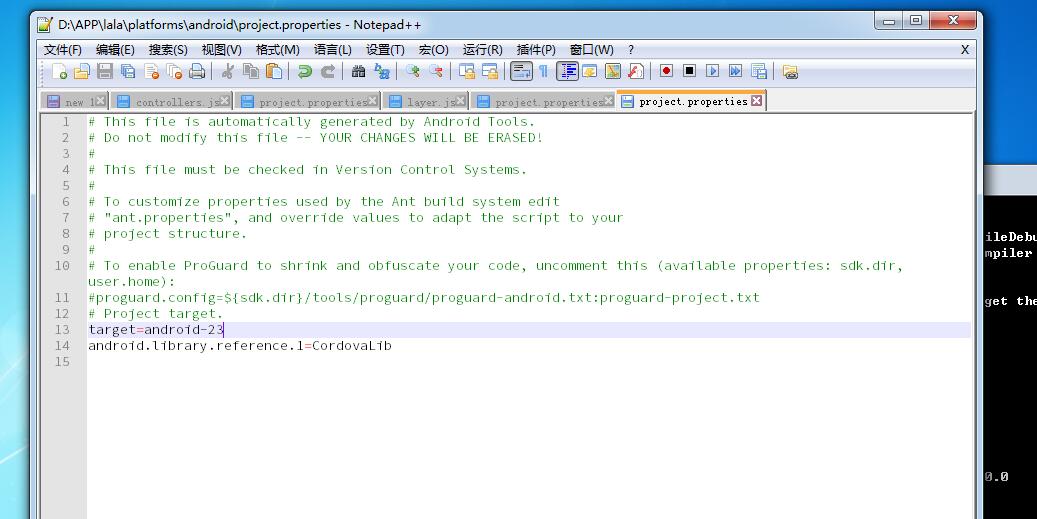Image resolution: width=1037 pixels, height=519 pixels.
Task: Click the android.library.reference.1=CordovaLib line
Action: pos(240,345)
